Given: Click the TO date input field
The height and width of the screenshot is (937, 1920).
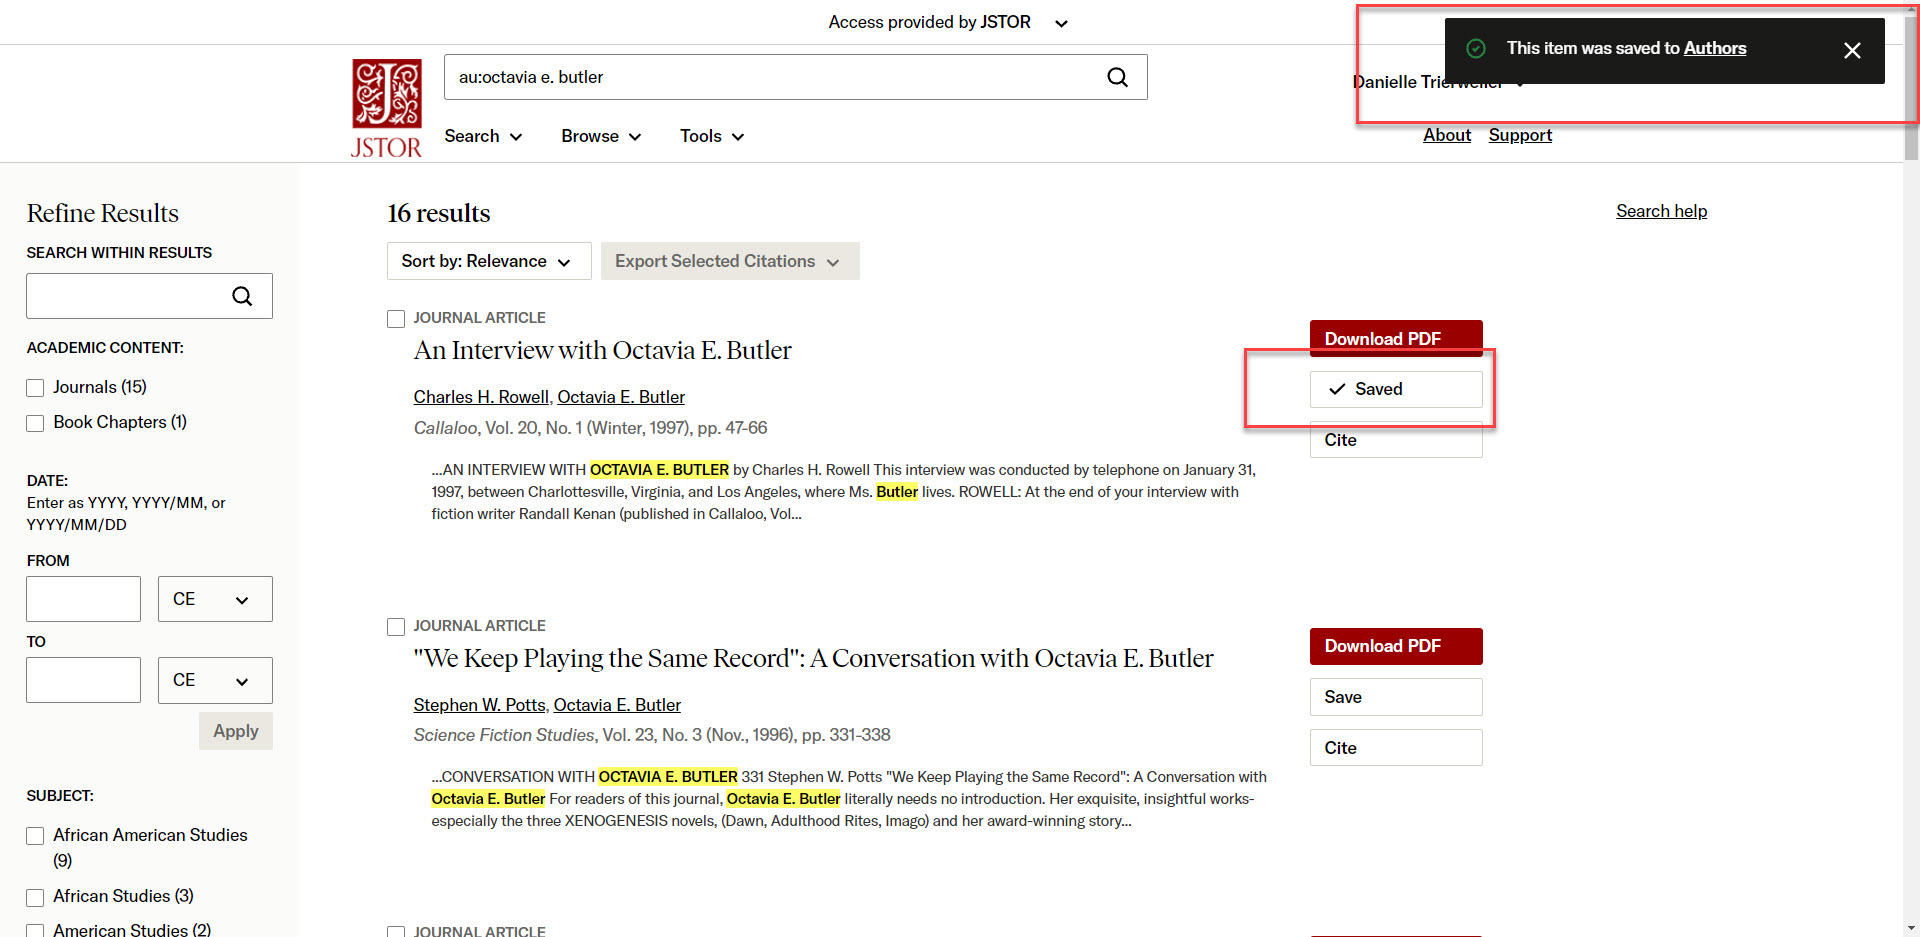Looking at the screenshot, I should pos(83,680).
